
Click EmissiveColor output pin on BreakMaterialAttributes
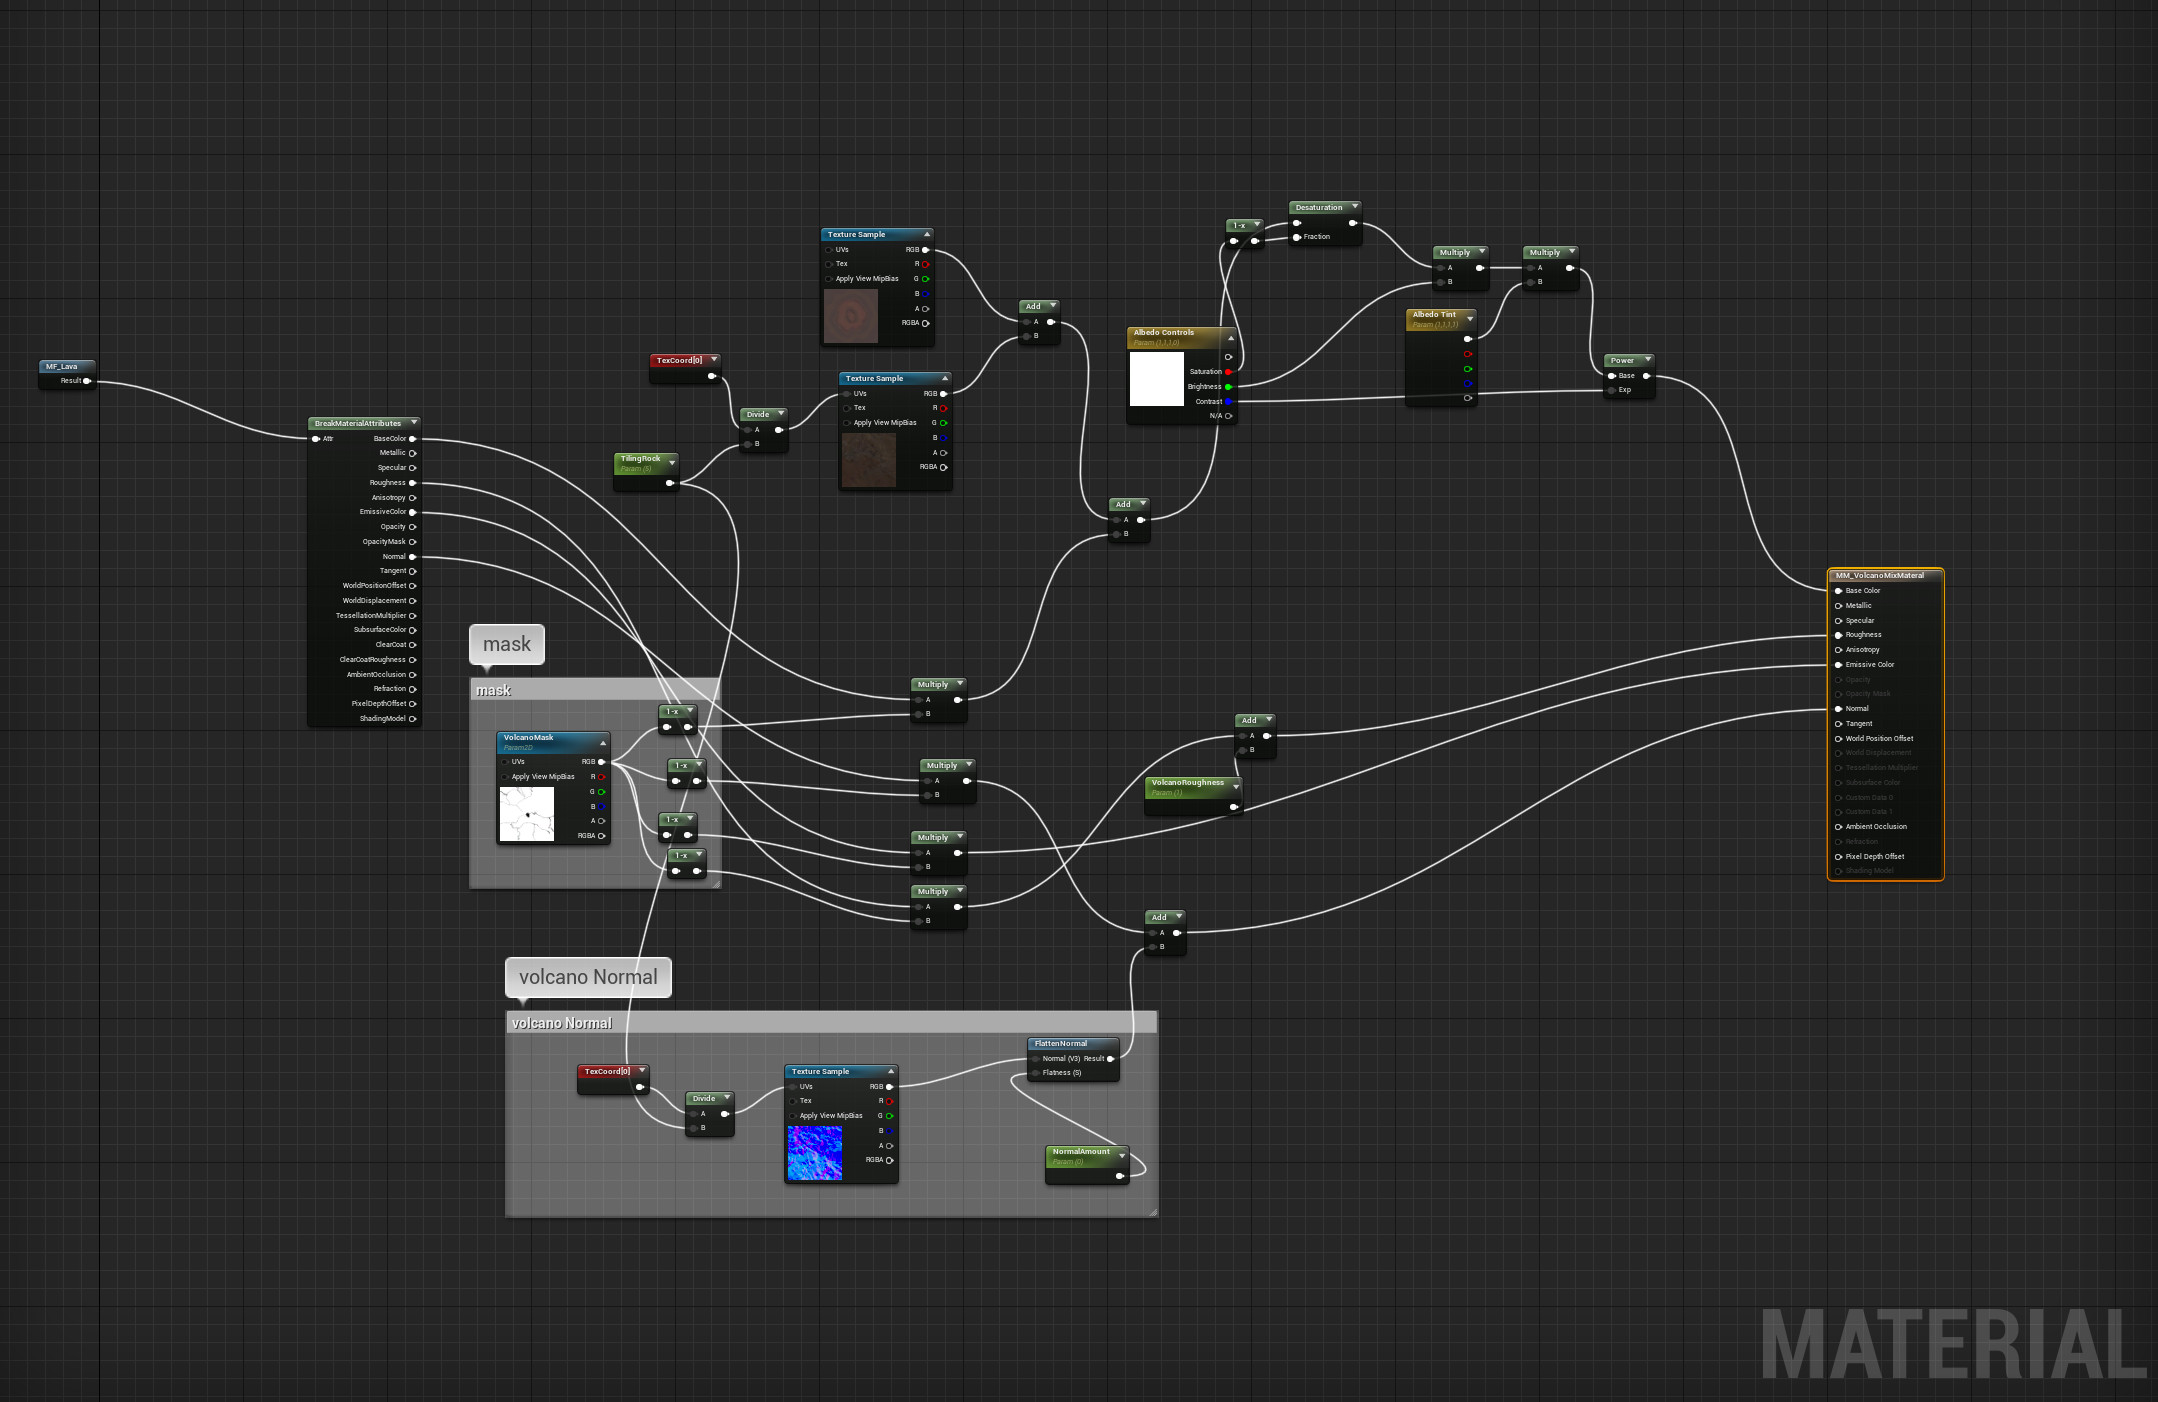pos(412,512)
